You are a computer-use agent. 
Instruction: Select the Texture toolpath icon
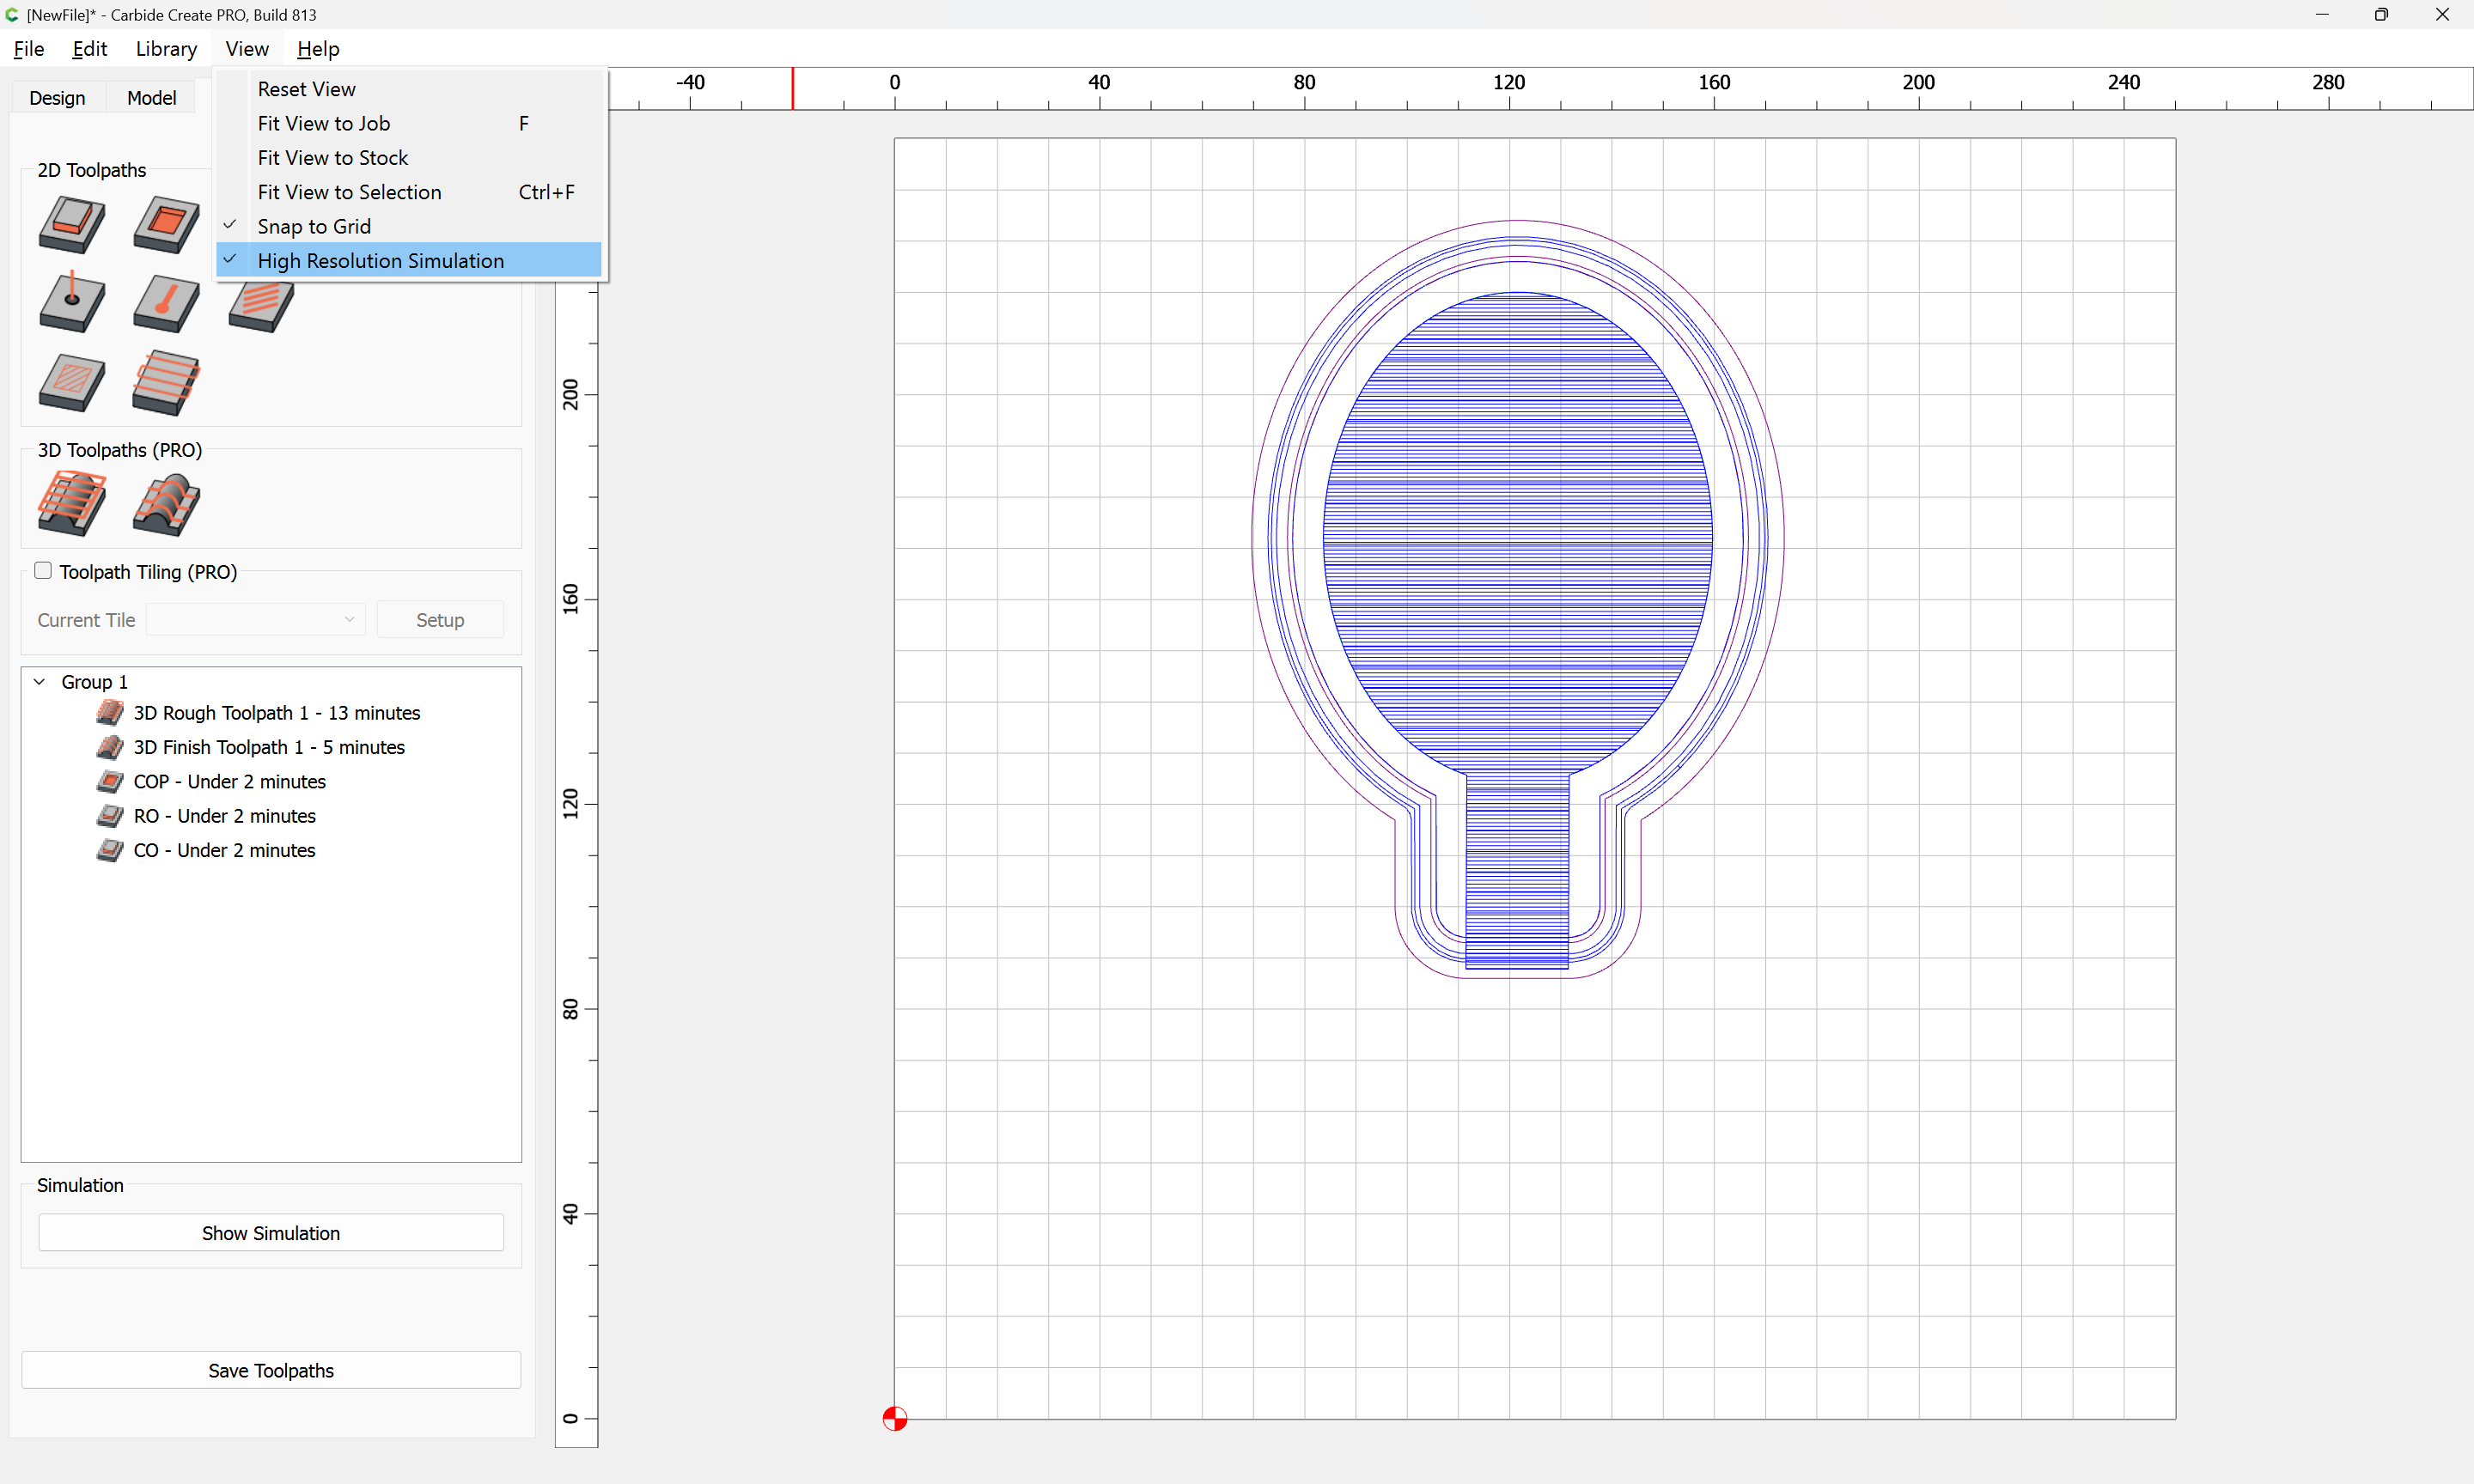[71, 382]
